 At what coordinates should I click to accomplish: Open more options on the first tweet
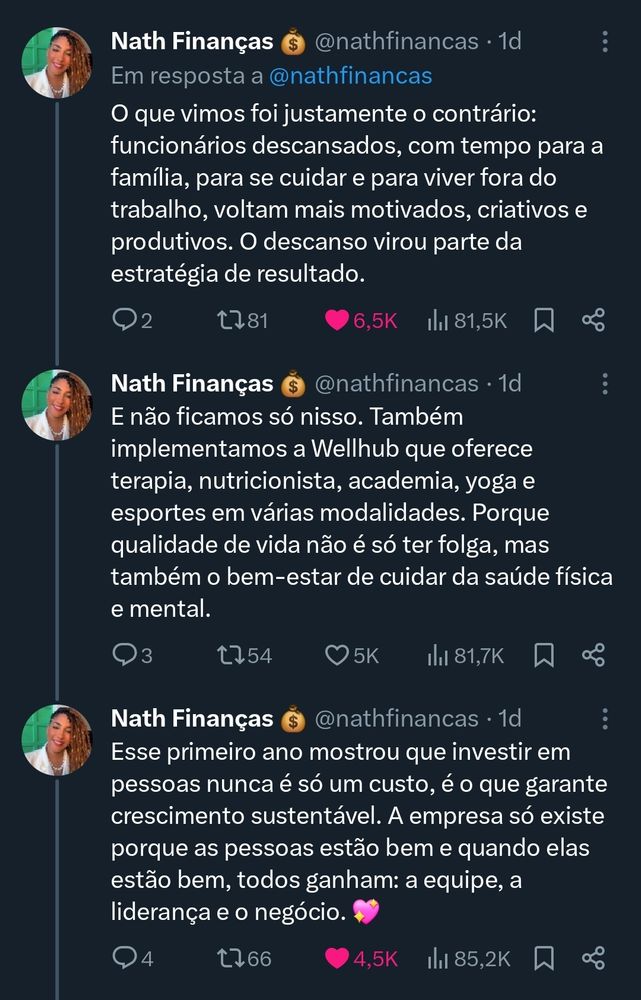click(604, 42)
